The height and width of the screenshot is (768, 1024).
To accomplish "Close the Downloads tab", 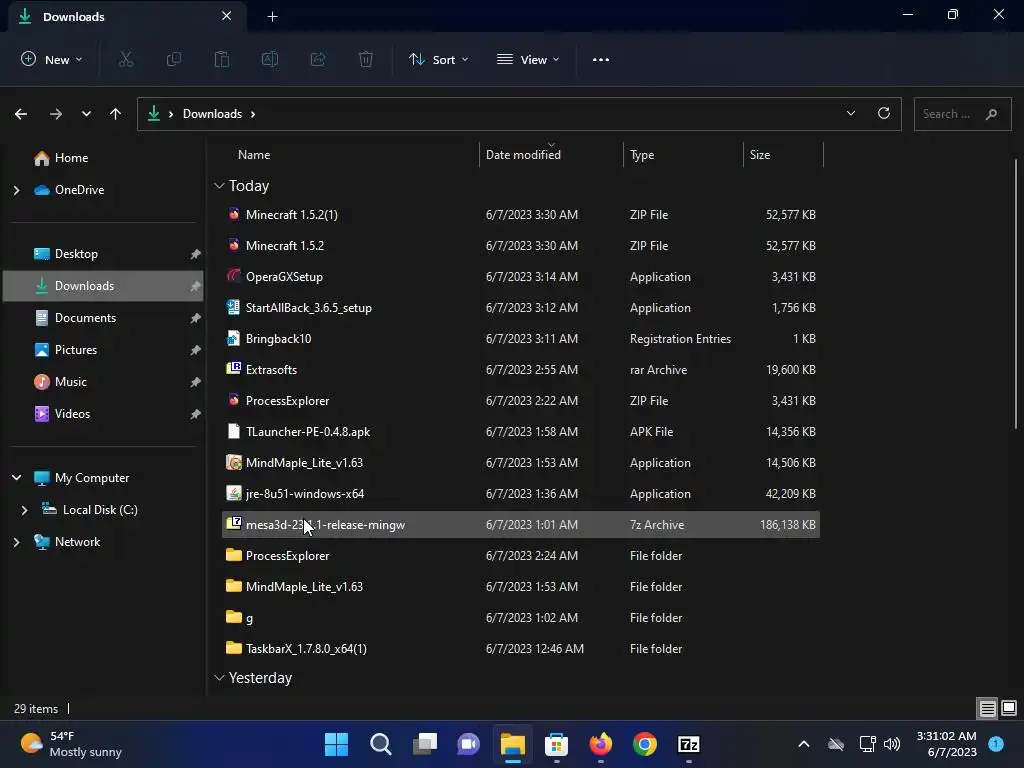I will pyautogui.click(x=226, y=16).
